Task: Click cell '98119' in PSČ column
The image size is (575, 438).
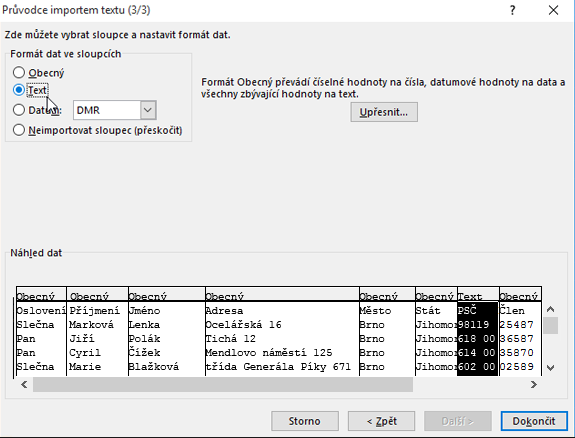Action: pos(474,325)
